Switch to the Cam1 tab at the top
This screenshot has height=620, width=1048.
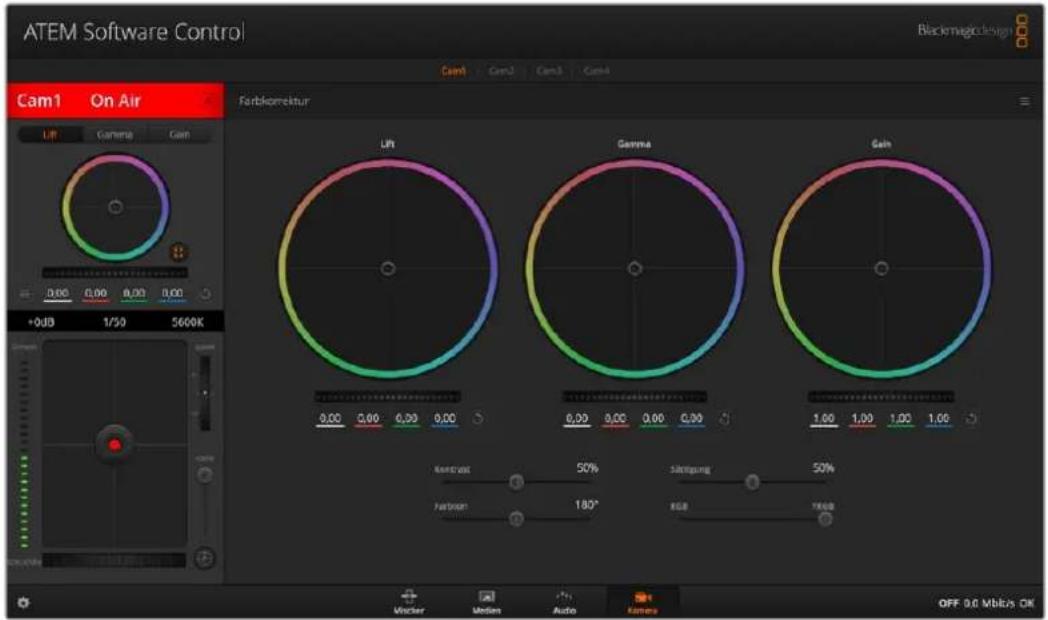point(453,71)
